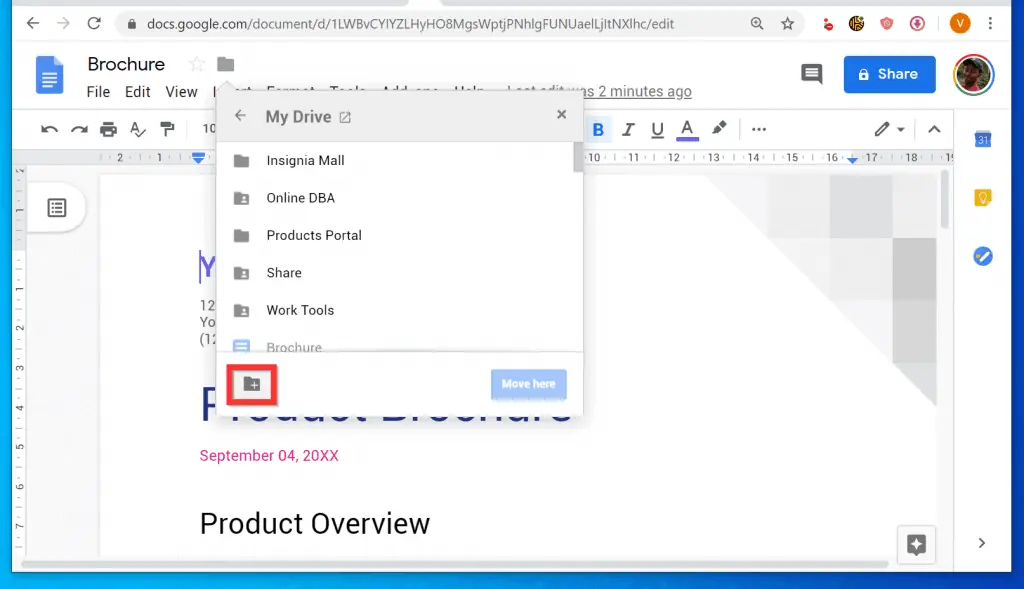Click the Print icon
This screenshot has width=1024, height=589.
[108, 129]
